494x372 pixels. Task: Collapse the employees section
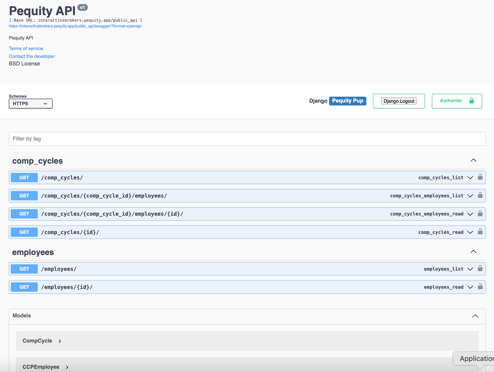pyautogui.click(x=473, y=252)
